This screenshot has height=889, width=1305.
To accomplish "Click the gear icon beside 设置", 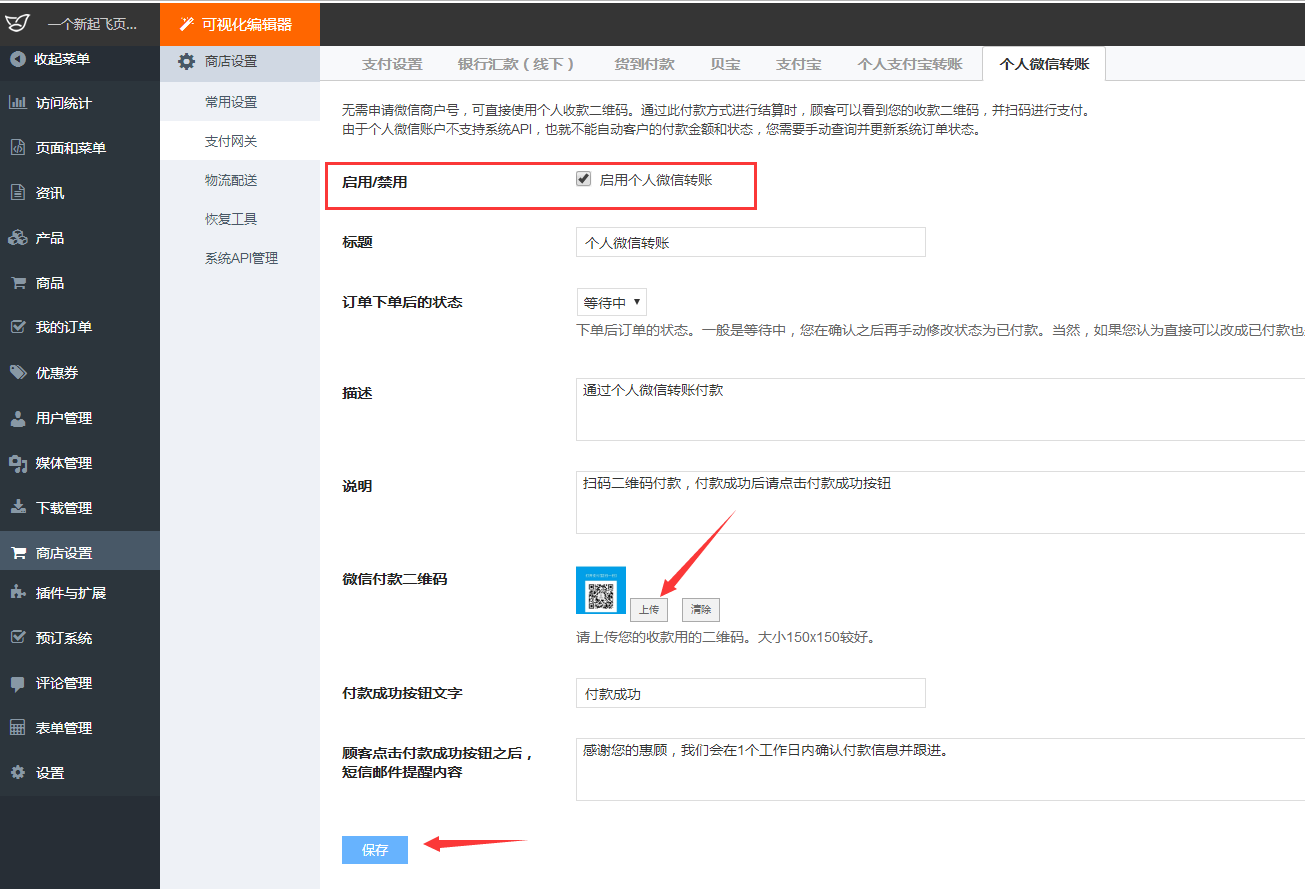I will (x=17, y=772).
